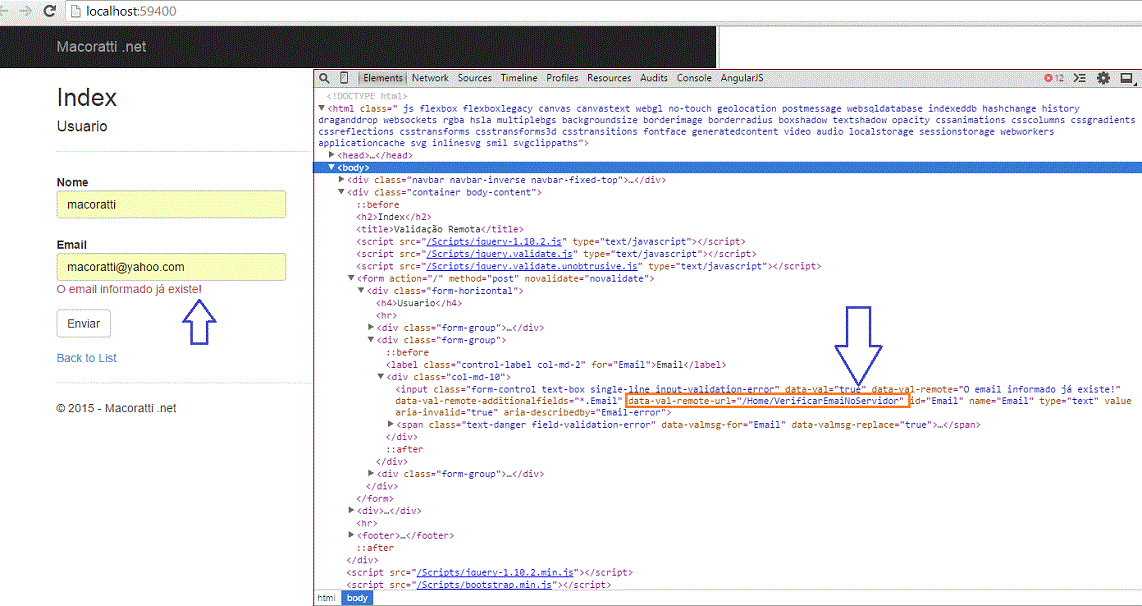Screen dimensions: 1142x606
Task: Go to the Audits tab
Action: 654,78
